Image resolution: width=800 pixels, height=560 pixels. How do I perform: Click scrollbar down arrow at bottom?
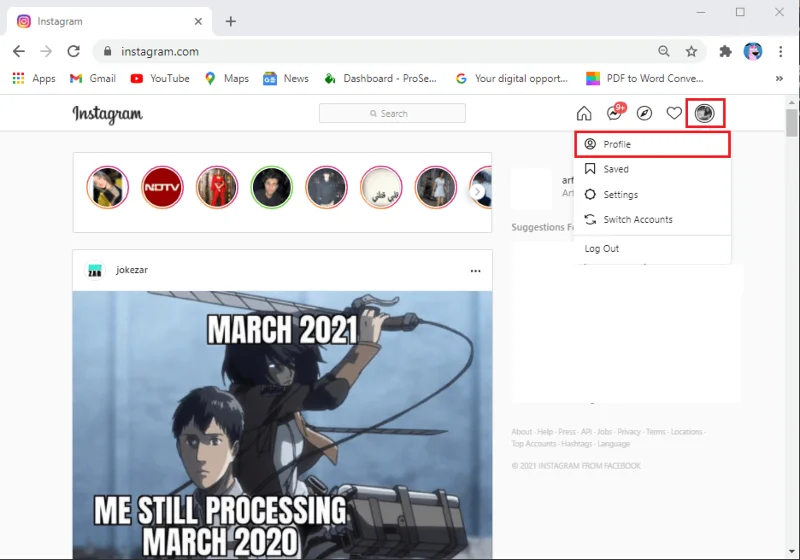(x=791, y=551)
